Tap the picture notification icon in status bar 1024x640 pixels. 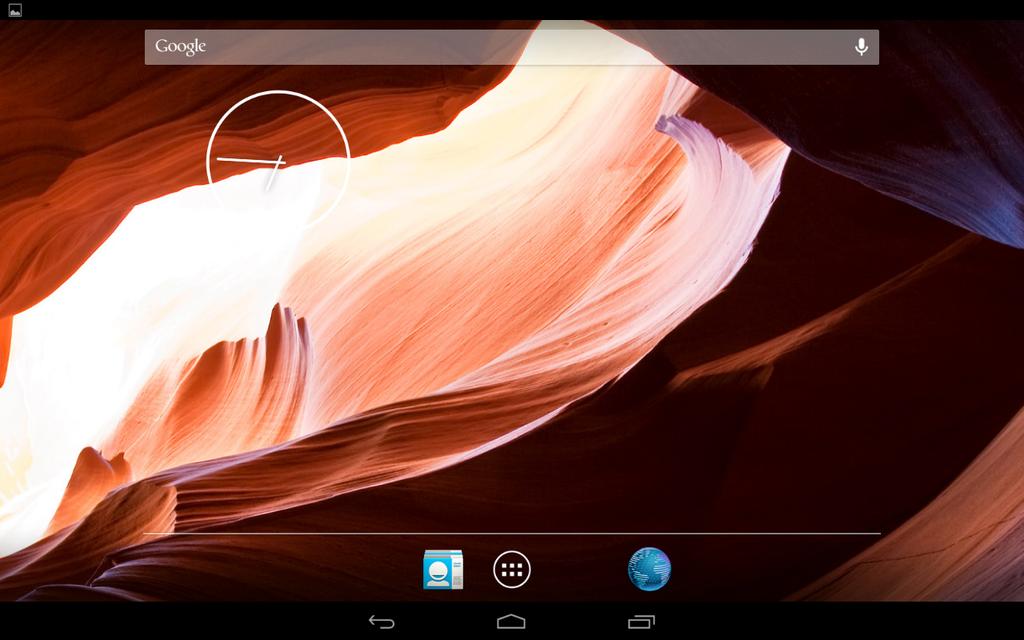(x=15, y=10)
